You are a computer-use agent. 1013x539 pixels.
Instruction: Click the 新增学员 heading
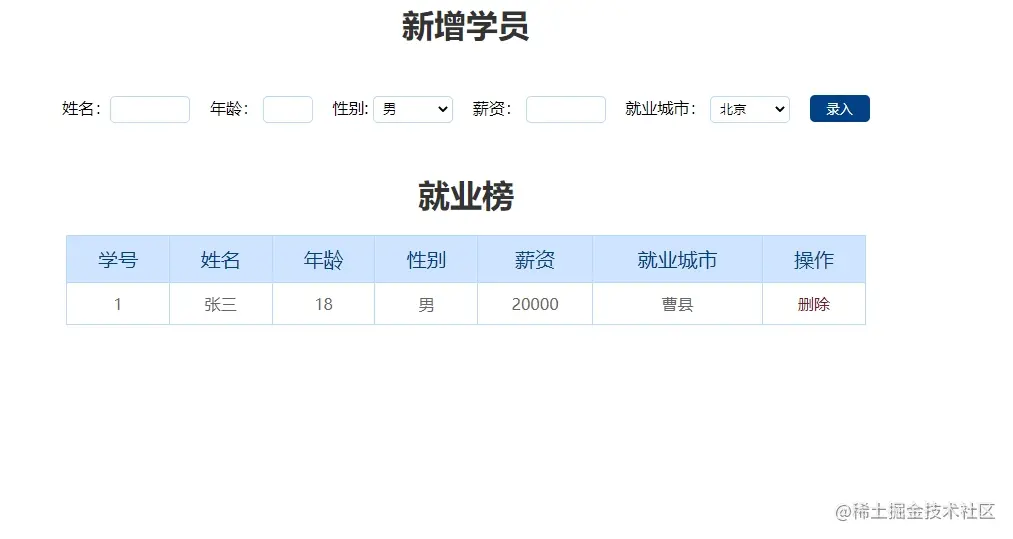click(x=465, y=26)
